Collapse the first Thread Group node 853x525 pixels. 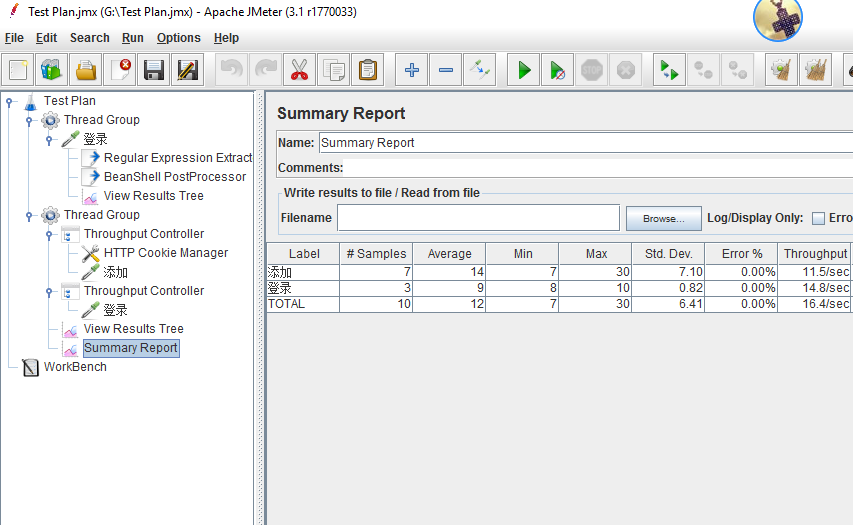coord(29,120)
